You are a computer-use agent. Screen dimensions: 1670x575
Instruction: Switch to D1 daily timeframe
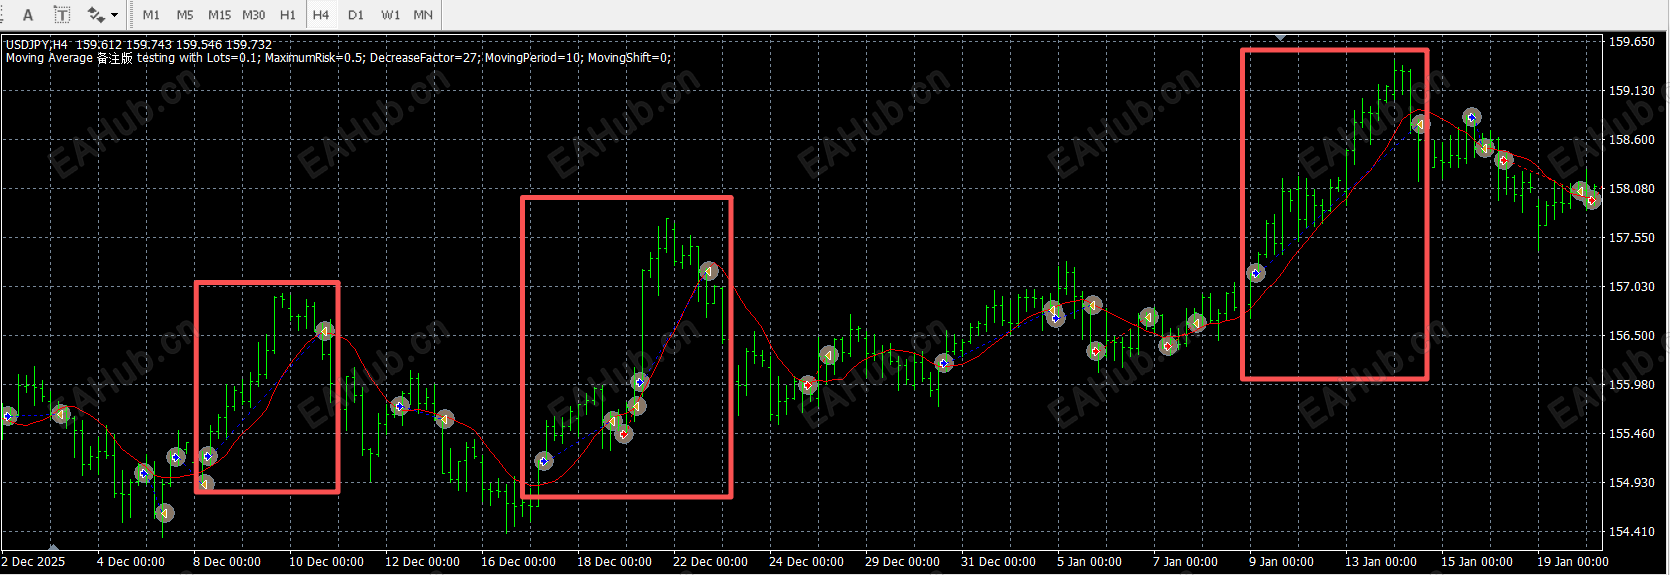click(x=356, y=15)
